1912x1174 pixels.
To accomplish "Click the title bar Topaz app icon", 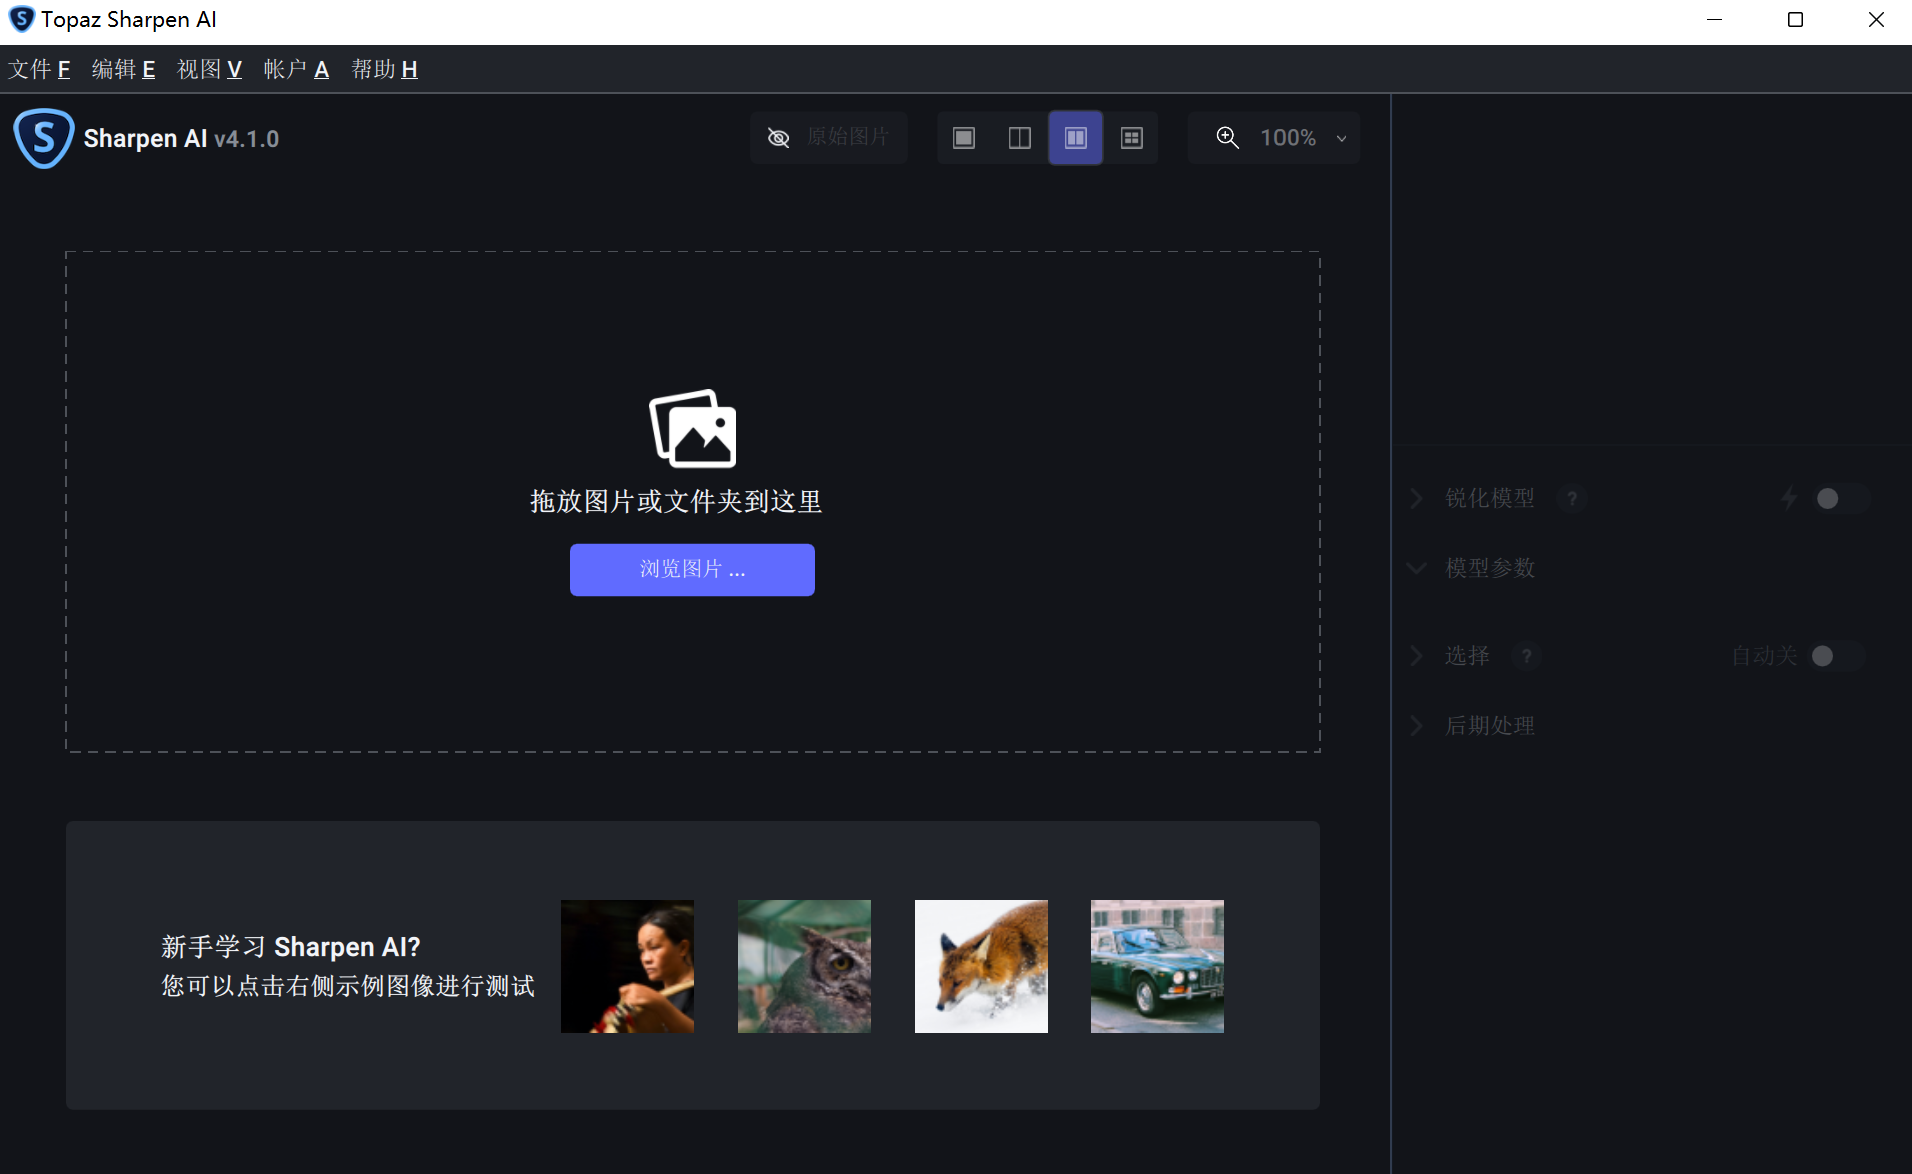I will [21, 19].
